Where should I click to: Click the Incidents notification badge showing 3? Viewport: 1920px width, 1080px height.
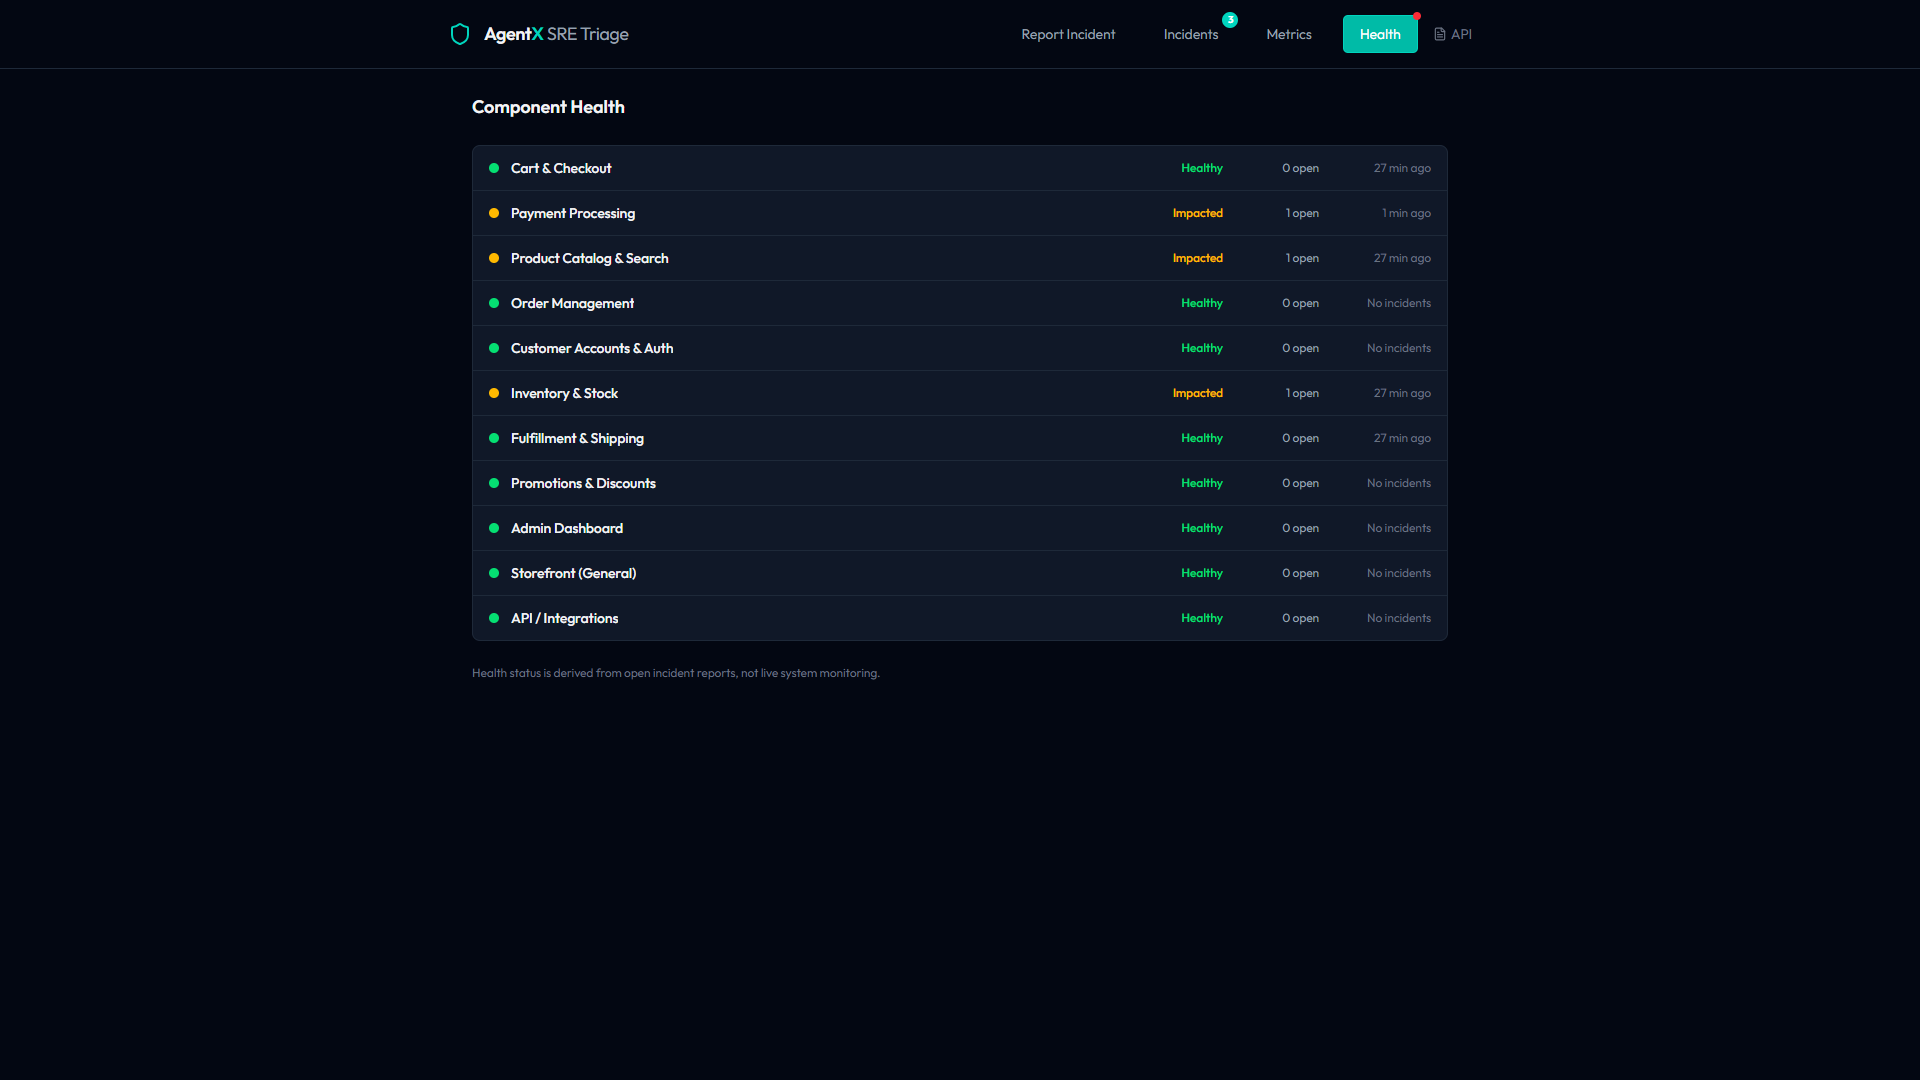[1230, 19]
